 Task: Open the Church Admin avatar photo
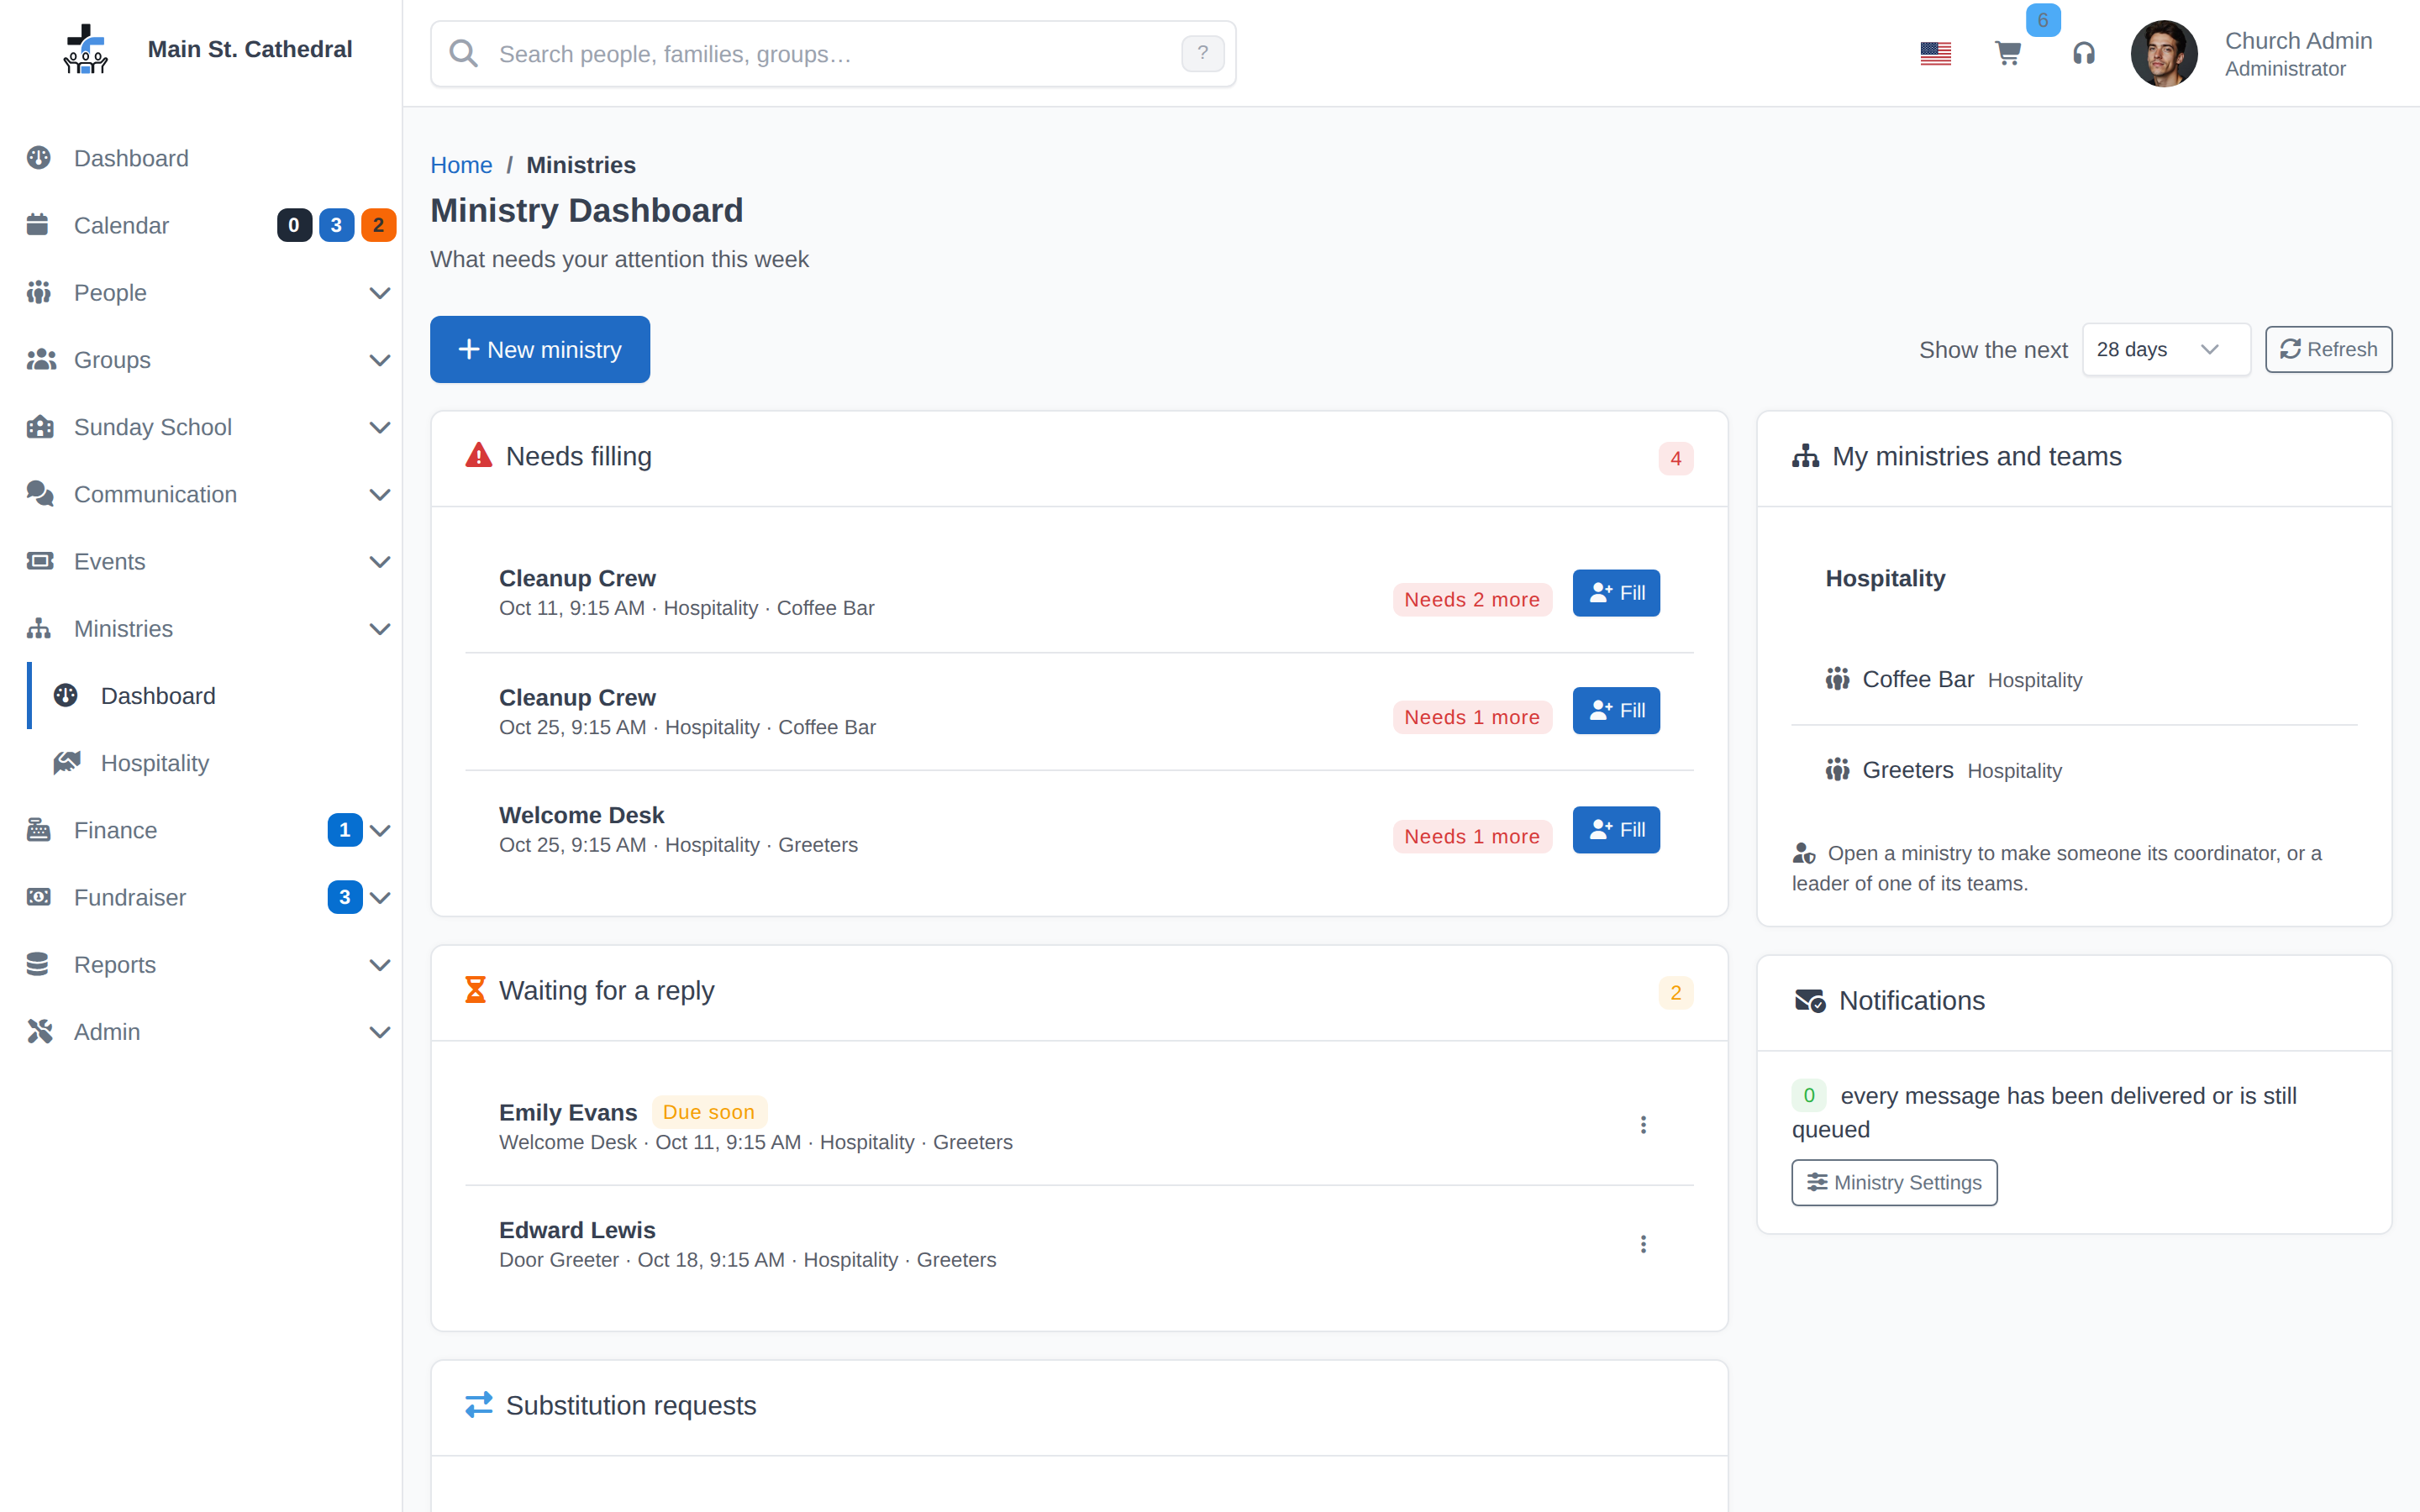2164,53
